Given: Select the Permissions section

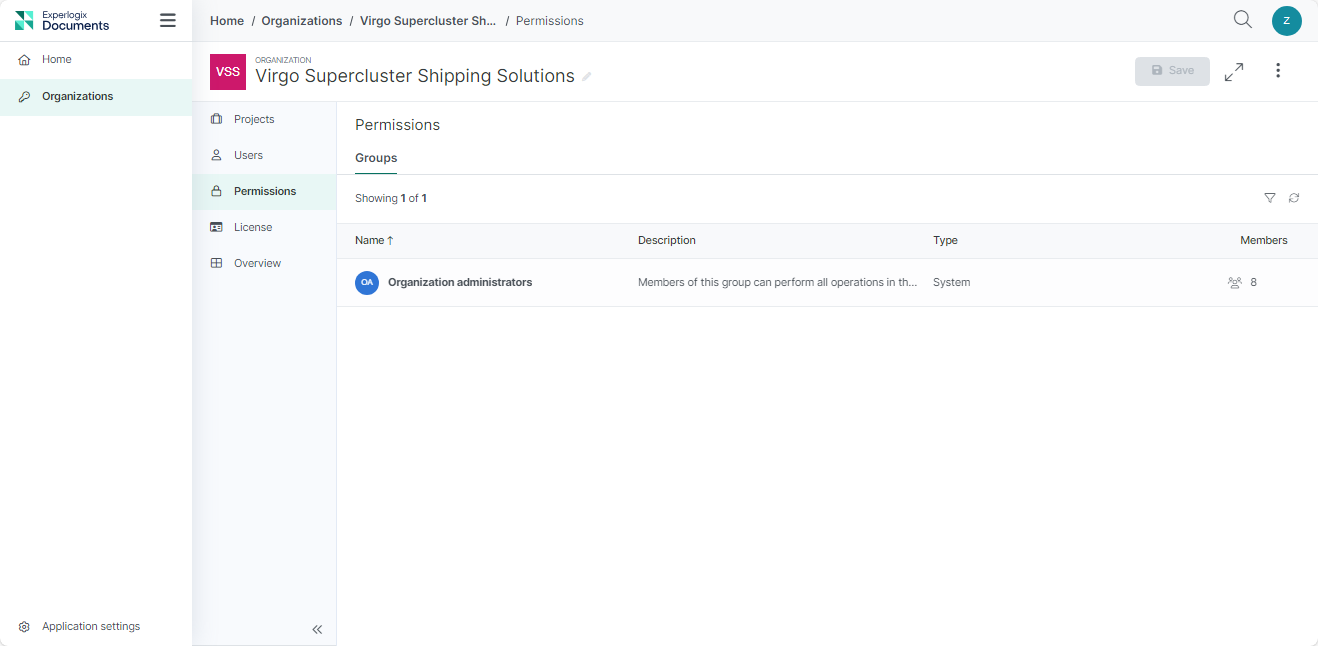Looking at the screenshot, I should point(264,191).
